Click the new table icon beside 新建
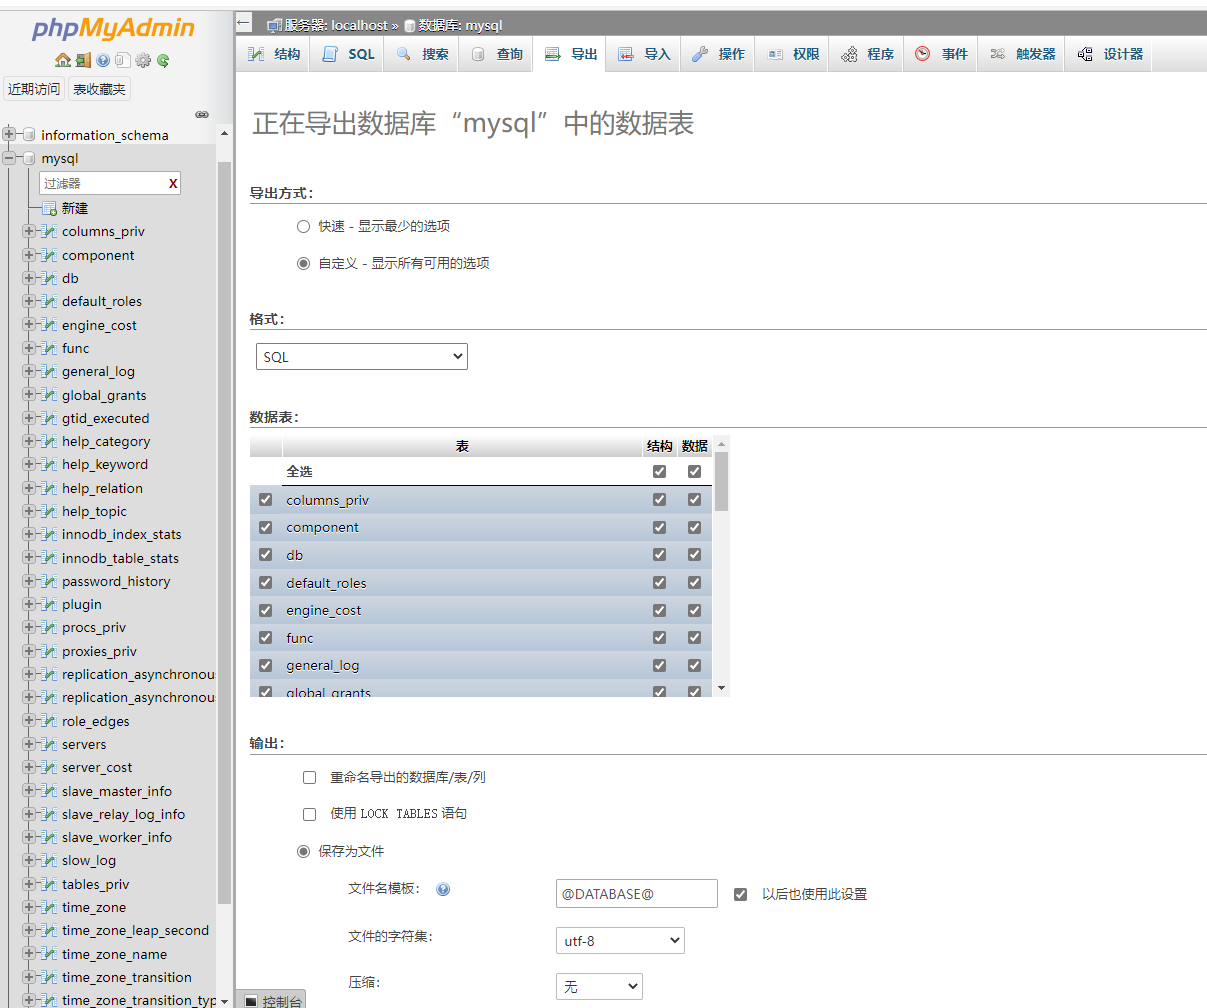The width and height of the screenshot is (1207, 1008). coord(49,208)
